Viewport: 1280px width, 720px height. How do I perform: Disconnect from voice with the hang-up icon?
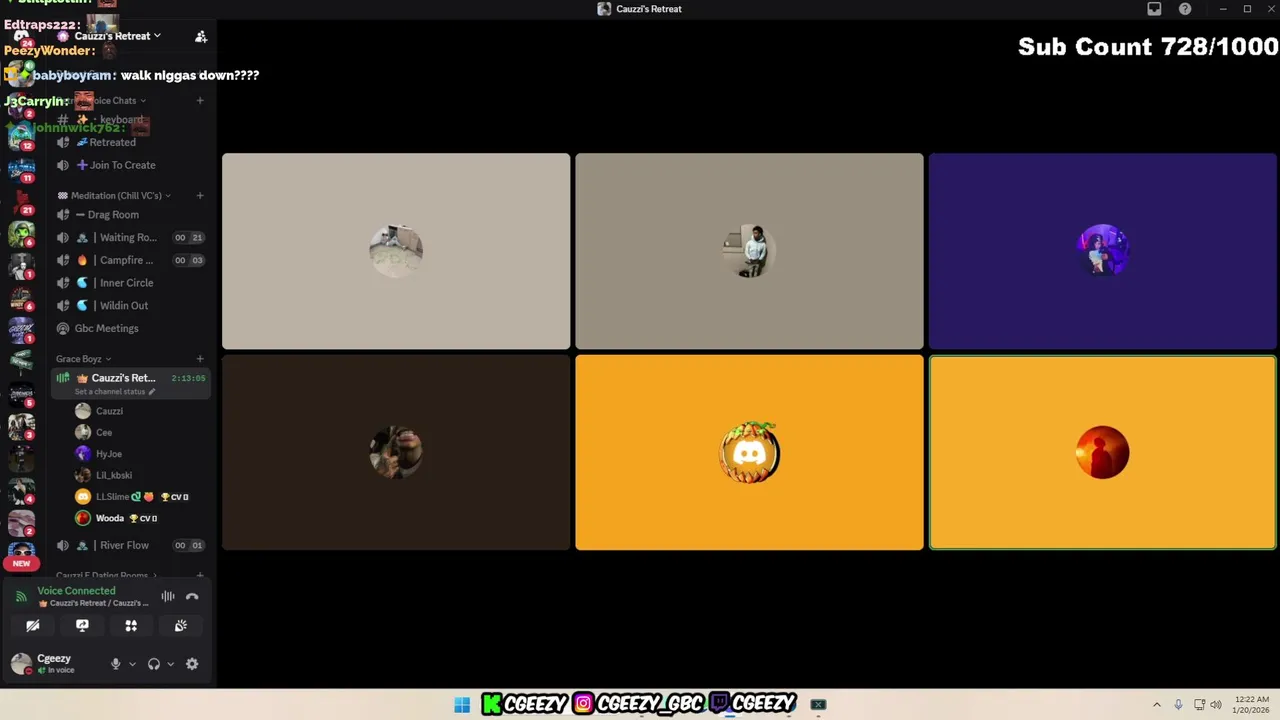[192, 597]
